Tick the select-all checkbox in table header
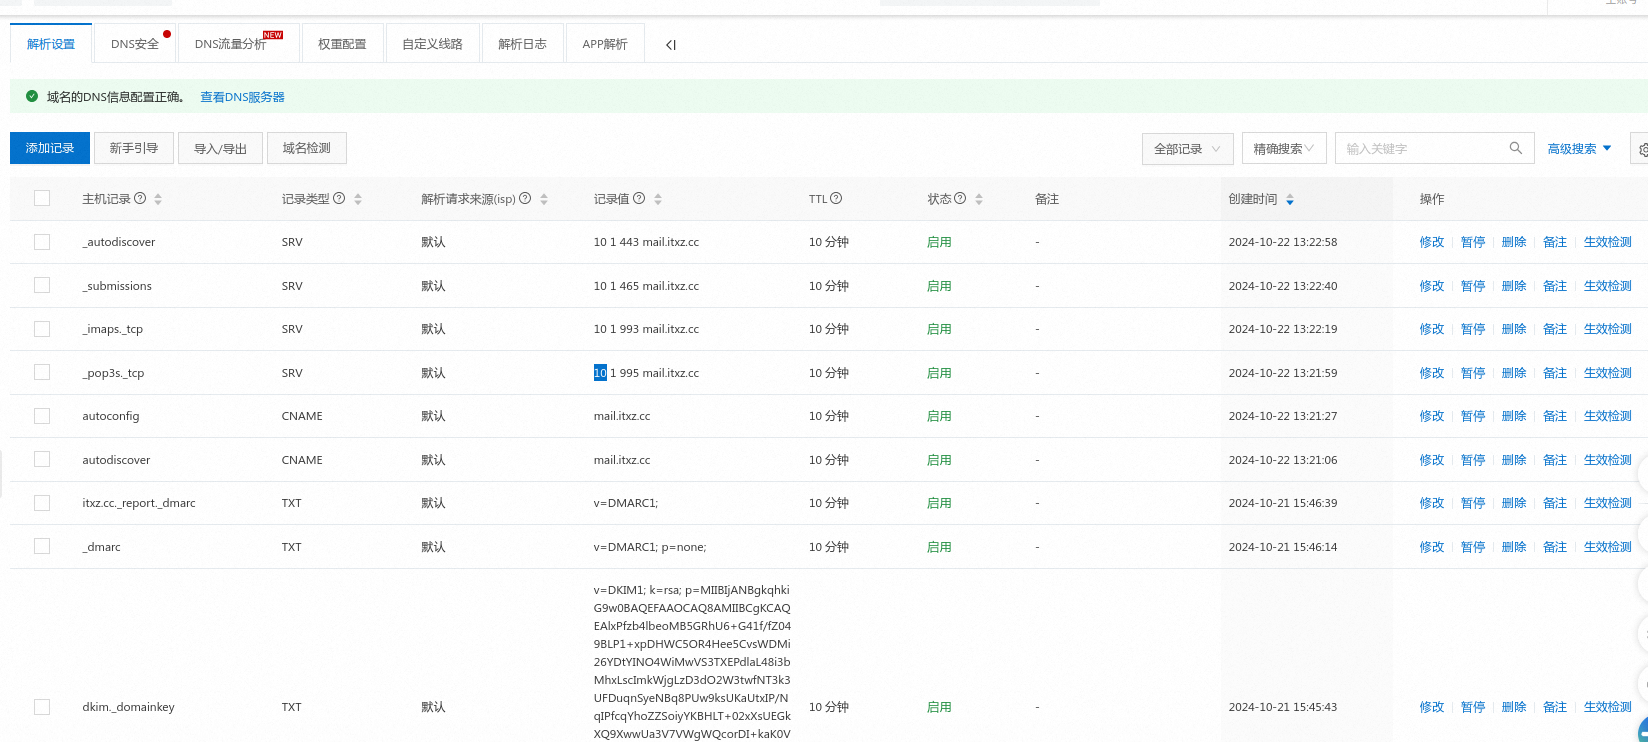 [x=42, y=198]
